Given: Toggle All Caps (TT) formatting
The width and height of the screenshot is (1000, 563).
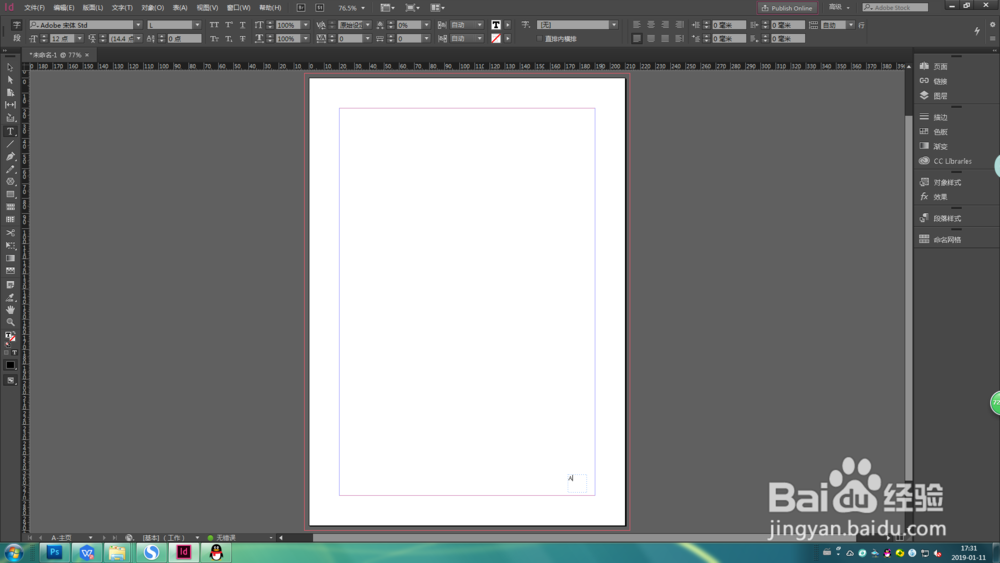Looking at the screenshot, I should pos(214,25).
